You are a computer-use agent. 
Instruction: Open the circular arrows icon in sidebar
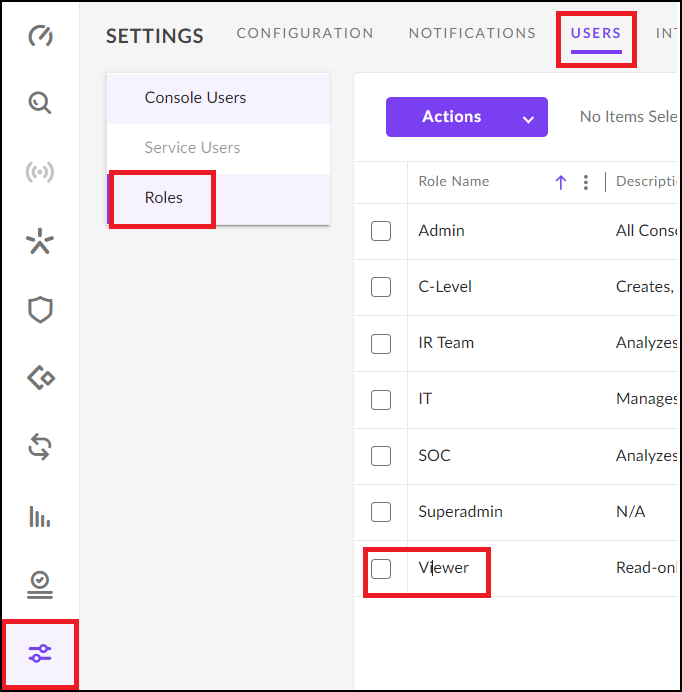tap(40, 447)
